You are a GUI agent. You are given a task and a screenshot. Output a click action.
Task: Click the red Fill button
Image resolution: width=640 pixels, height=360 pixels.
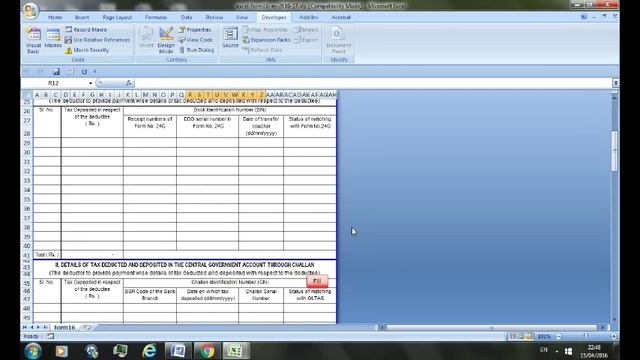(x=317, y=281)
